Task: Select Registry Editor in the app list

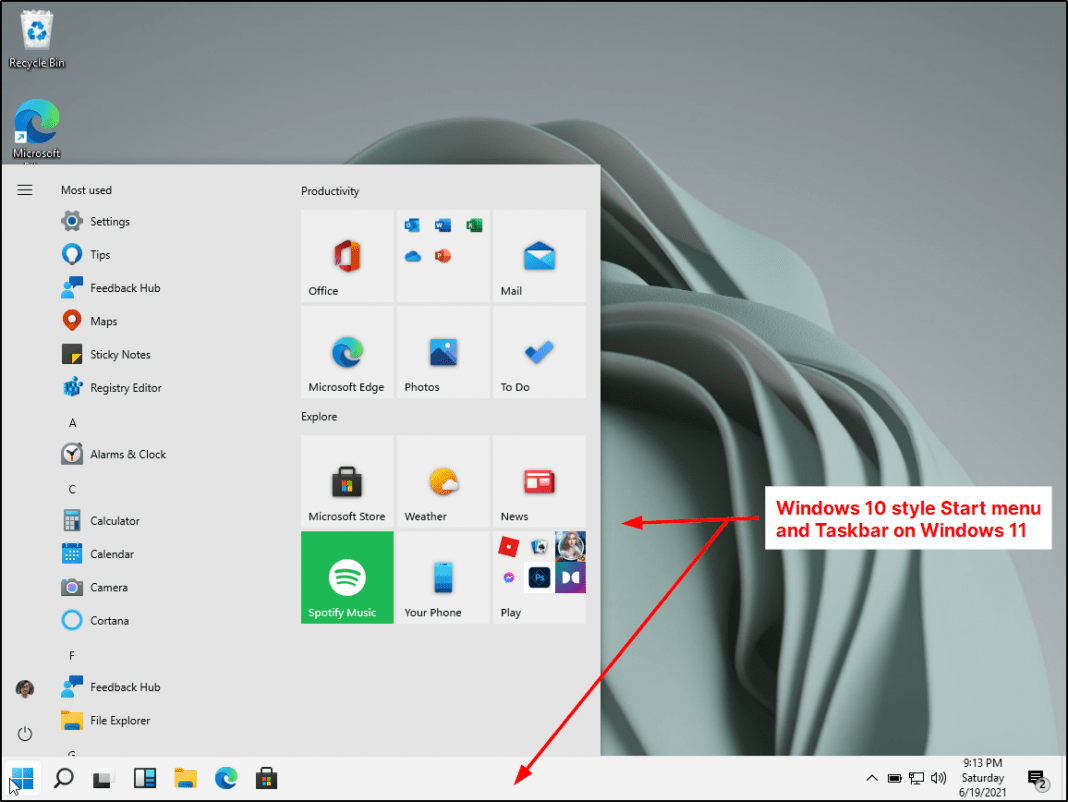Action: [x=125, y=388]
